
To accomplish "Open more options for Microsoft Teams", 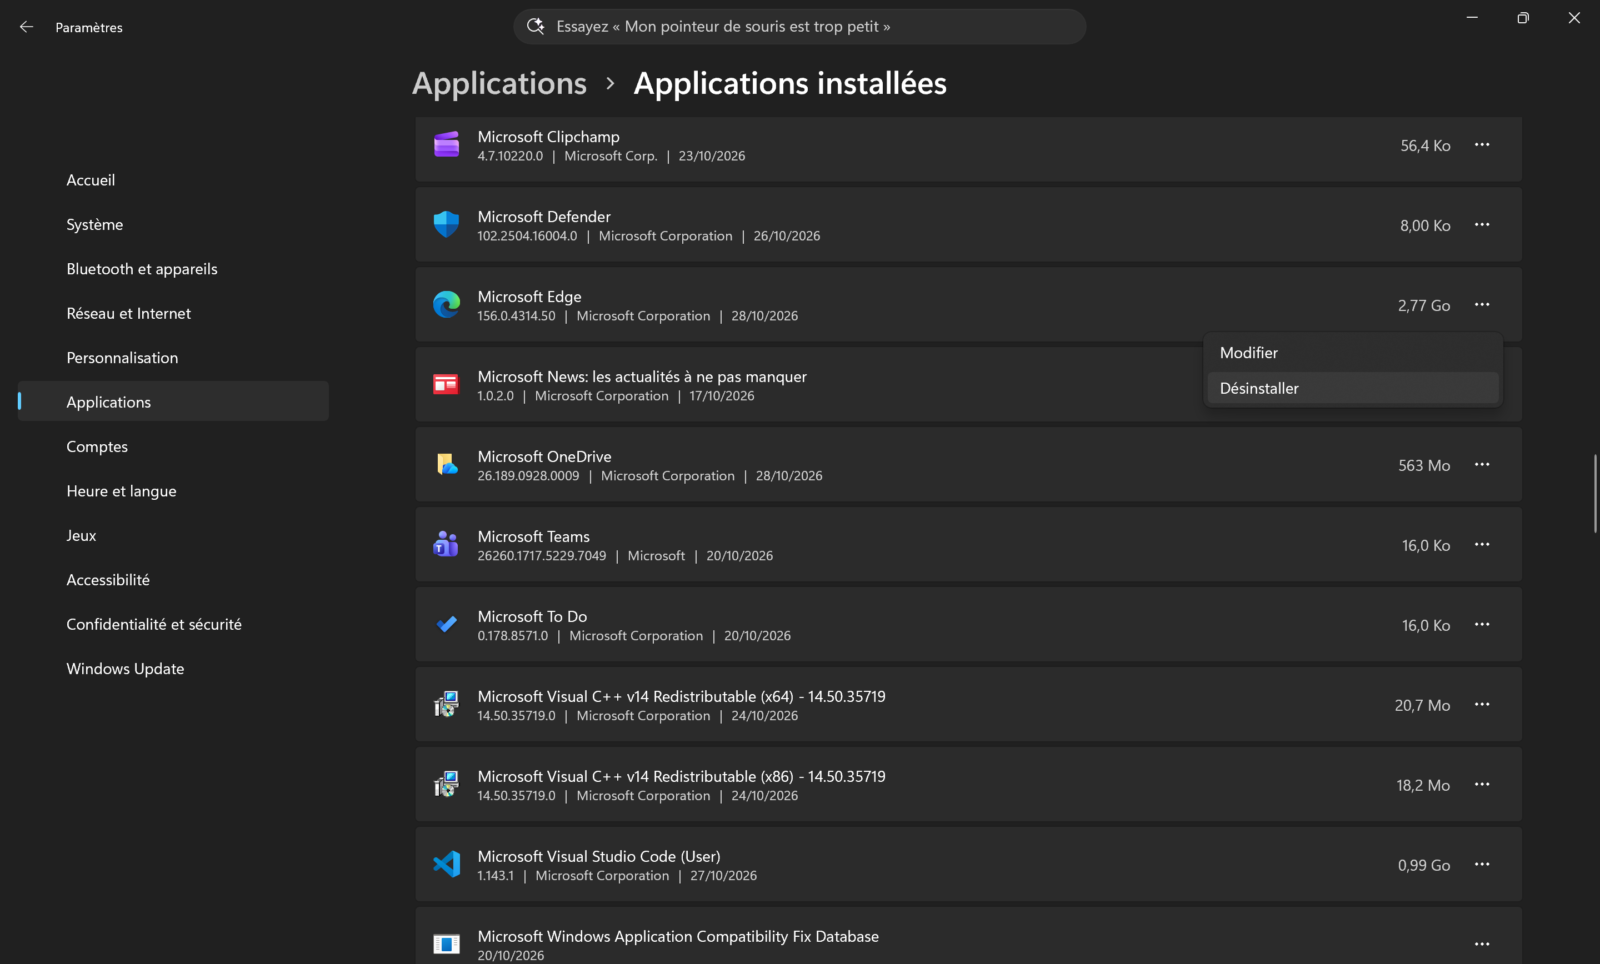I will coord(1482,545).
